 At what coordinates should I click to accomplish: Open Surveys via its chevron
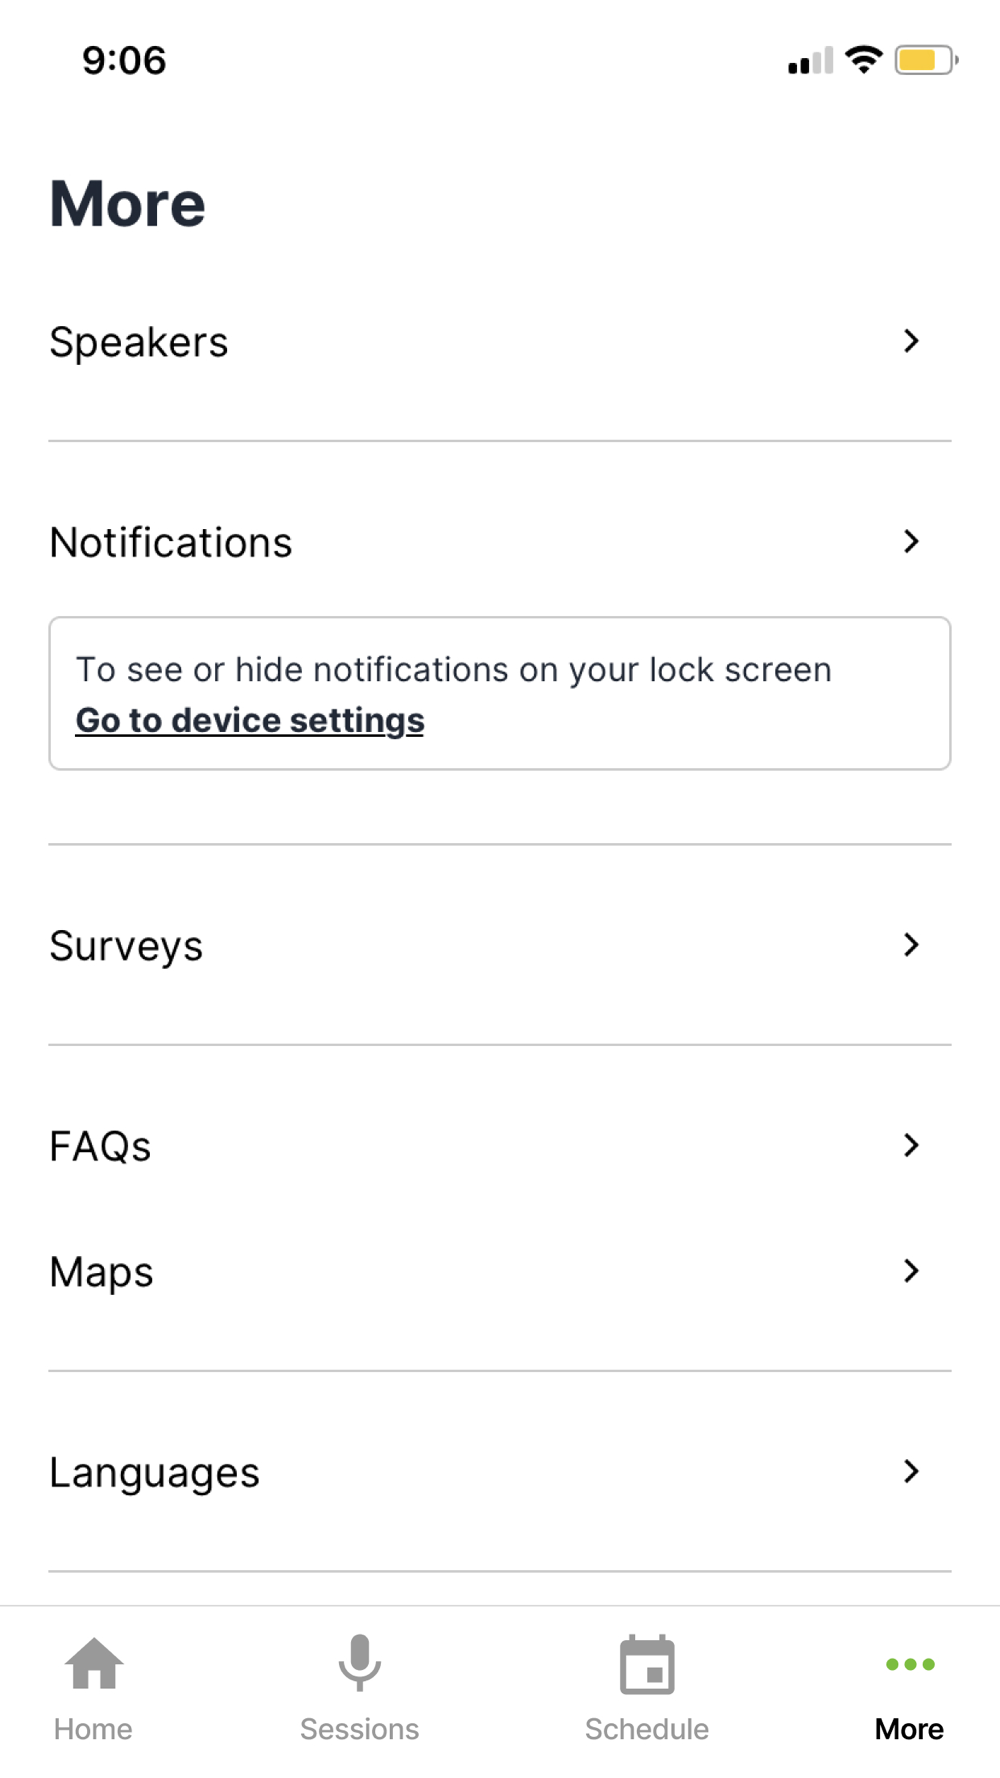tap(911, 945)
